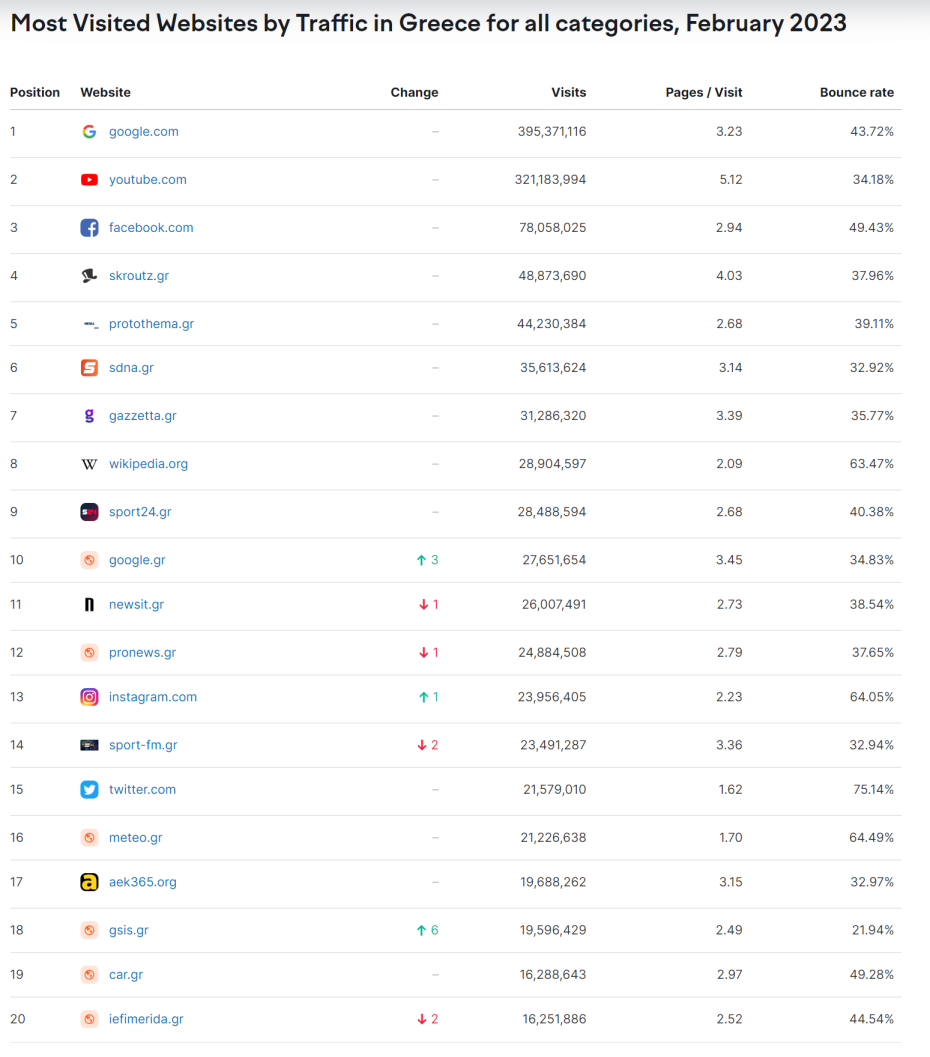Click the Twitter bird icon
The height and width of the screenshot is (1057, 930).
pyautogui.click(x=89, y=789)
